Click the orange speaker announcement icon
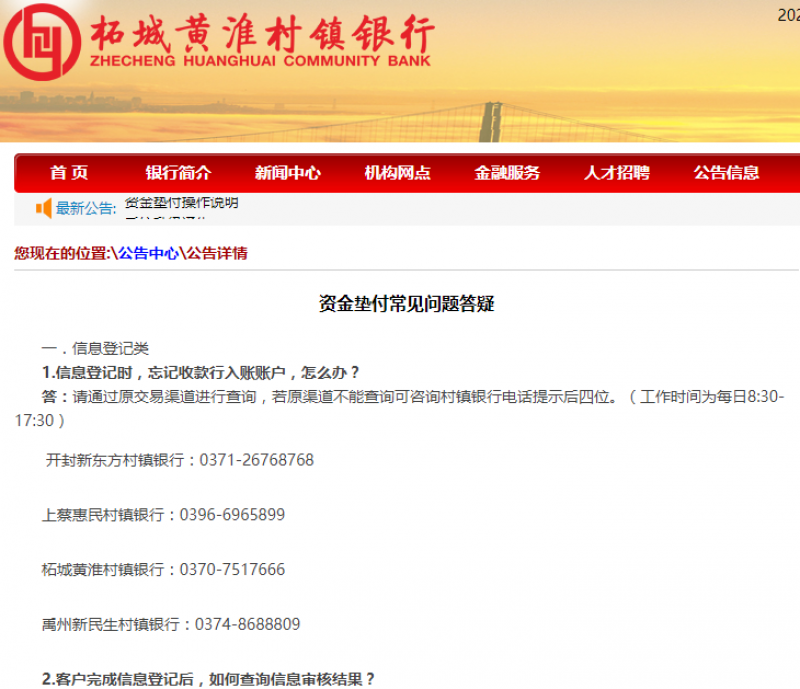 point(44,208)
